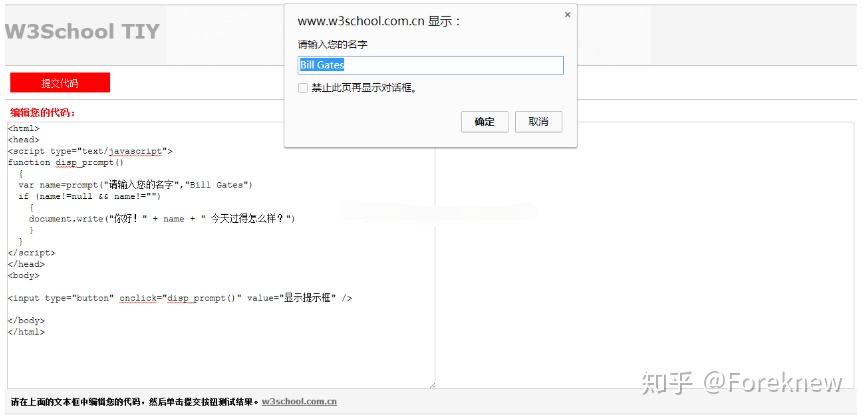The image size is (864, 417).
Task: Click the red 提交代码 button
Action: coord(60,83)
